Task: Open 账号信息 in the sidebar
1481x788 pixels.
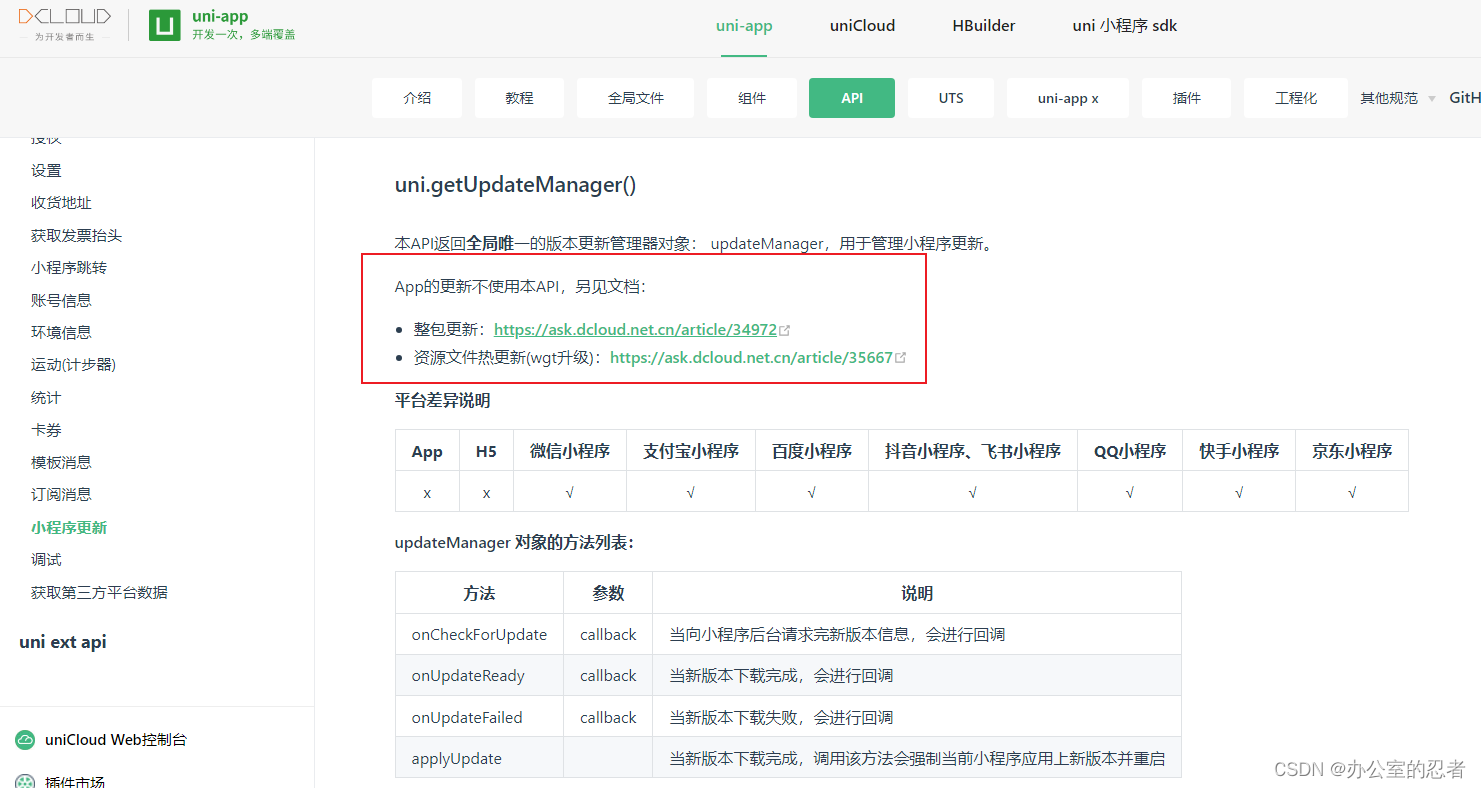Action: (x=61, y=300)
